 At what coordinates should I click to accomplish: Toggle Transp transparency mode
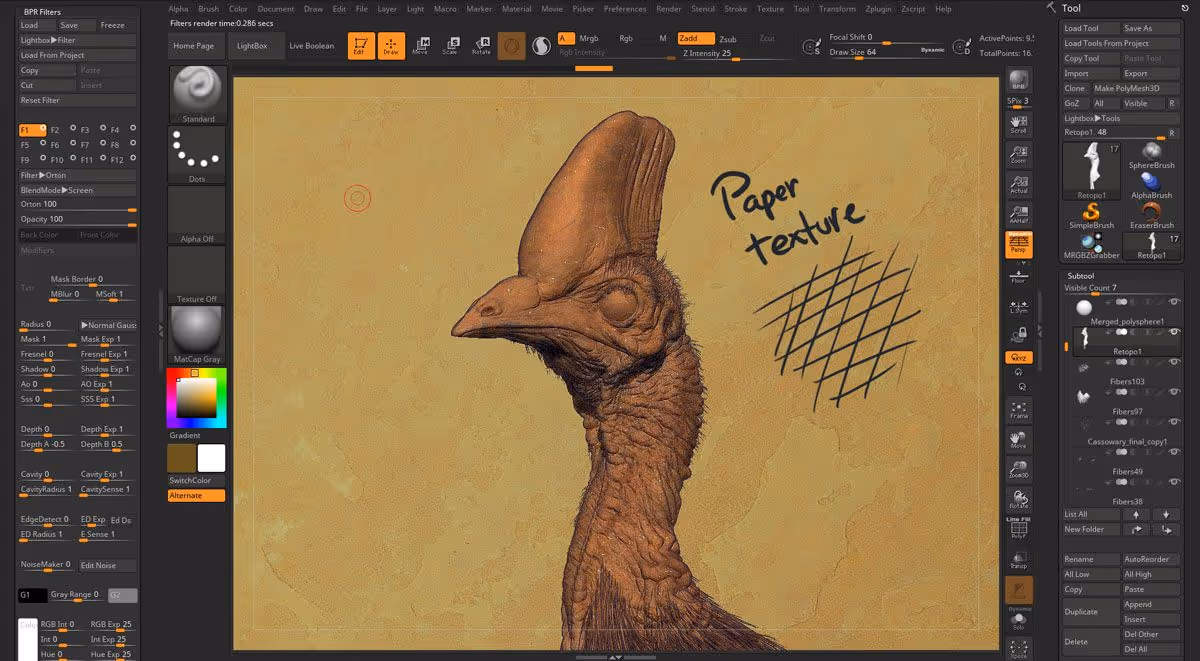click(1018, 560)
